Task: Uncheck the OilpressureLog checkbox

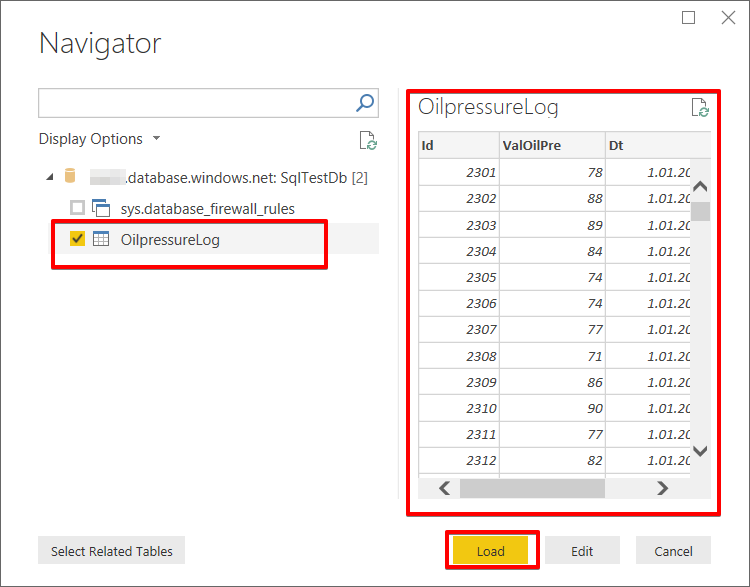Action: click(x=77, y=239)
